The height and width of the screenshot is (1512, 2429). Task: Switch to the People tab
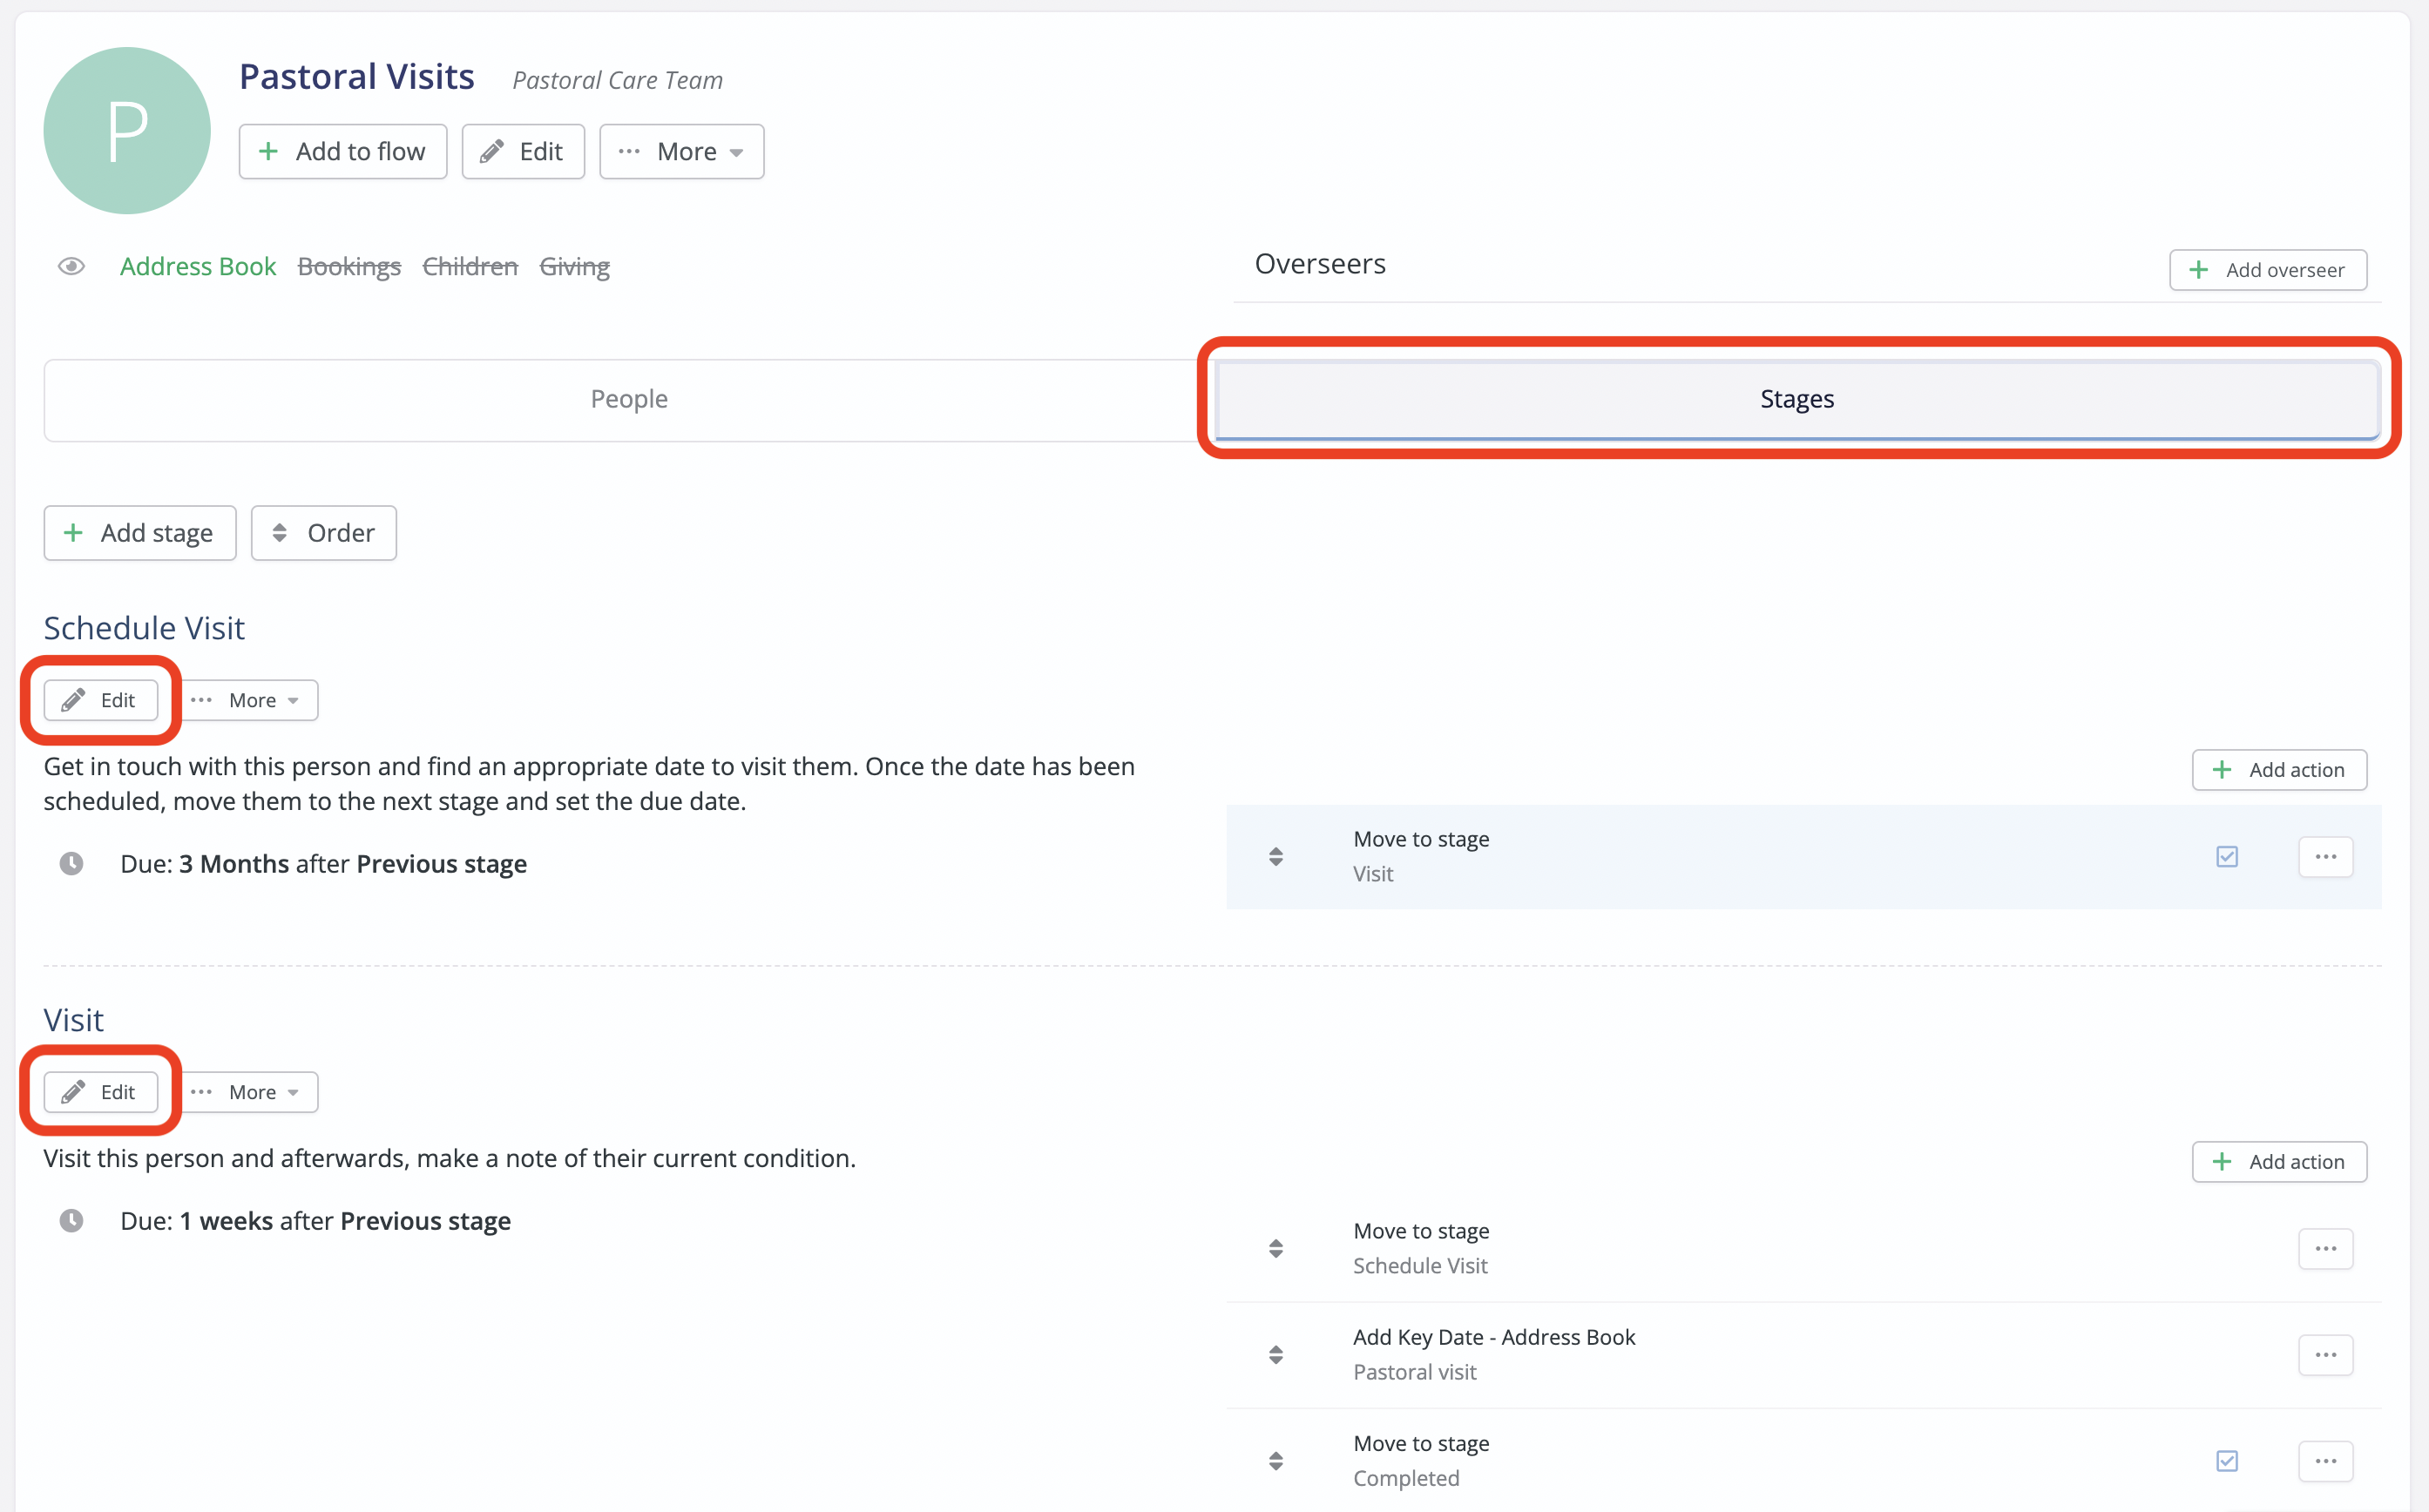point(628,399)
